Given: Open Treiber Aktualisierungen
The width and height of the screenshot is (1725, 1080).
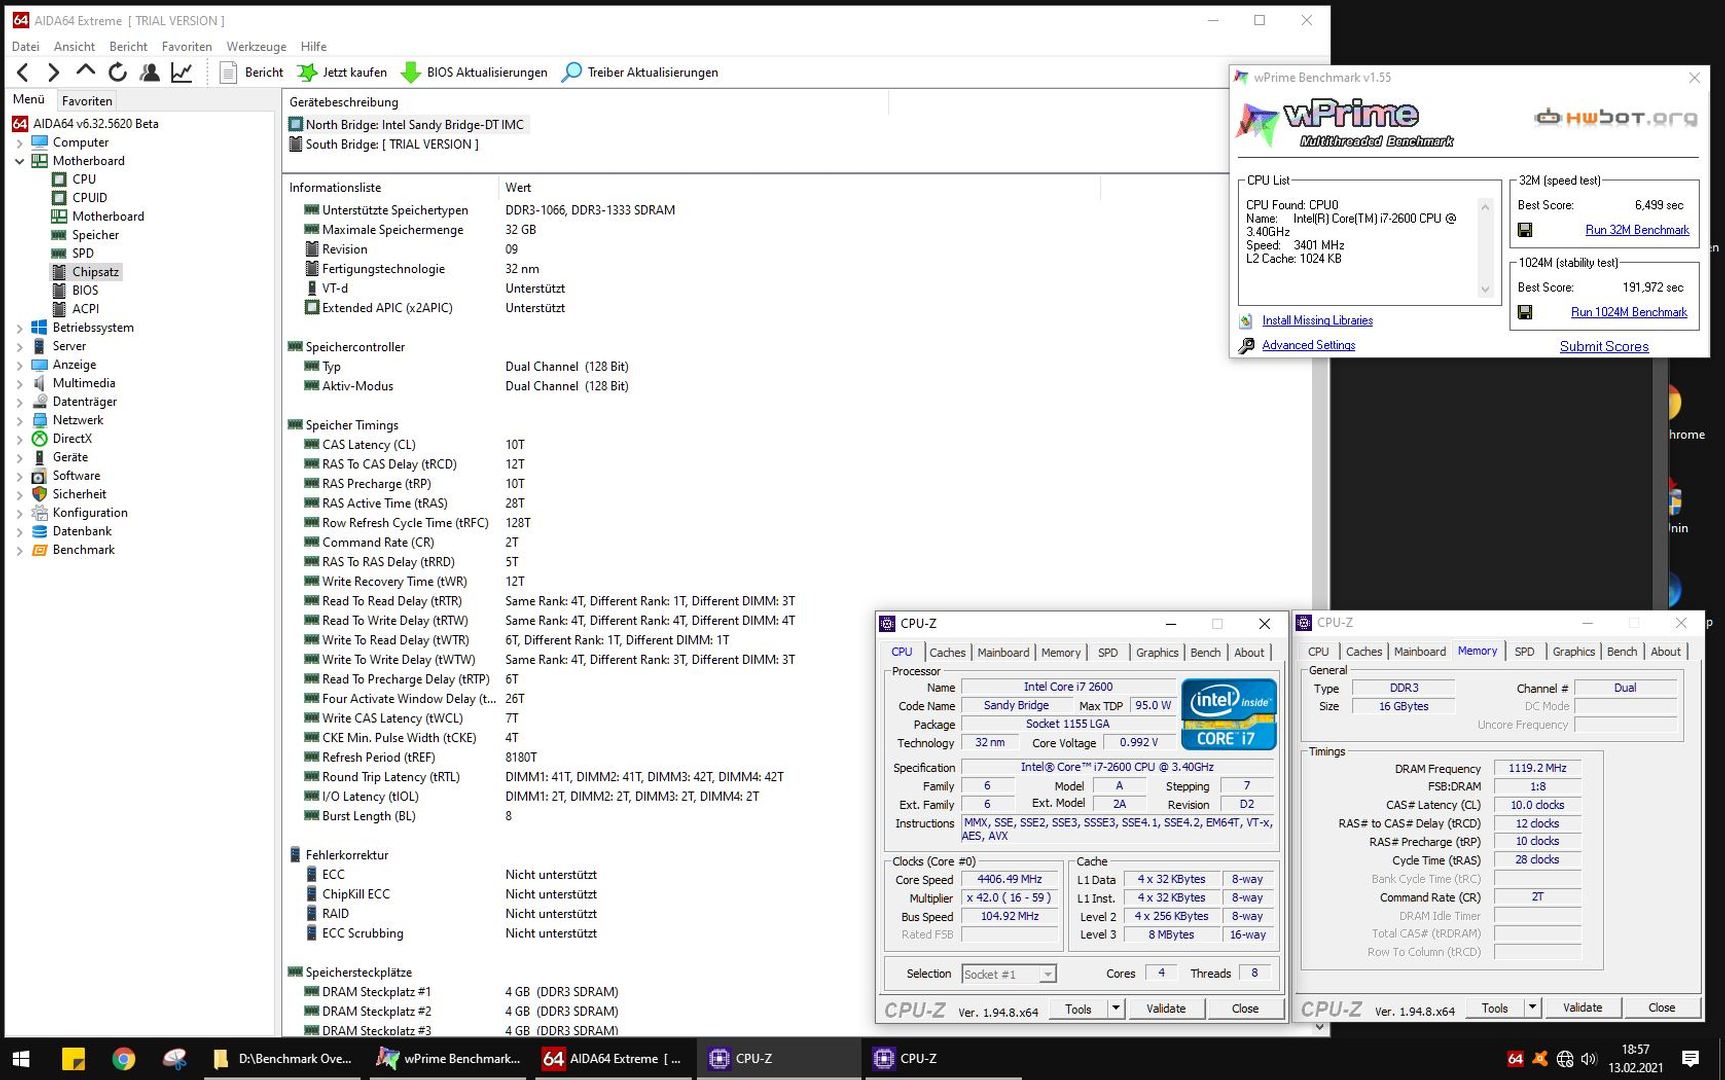Looking at the screenshot, I should (641, 72).
